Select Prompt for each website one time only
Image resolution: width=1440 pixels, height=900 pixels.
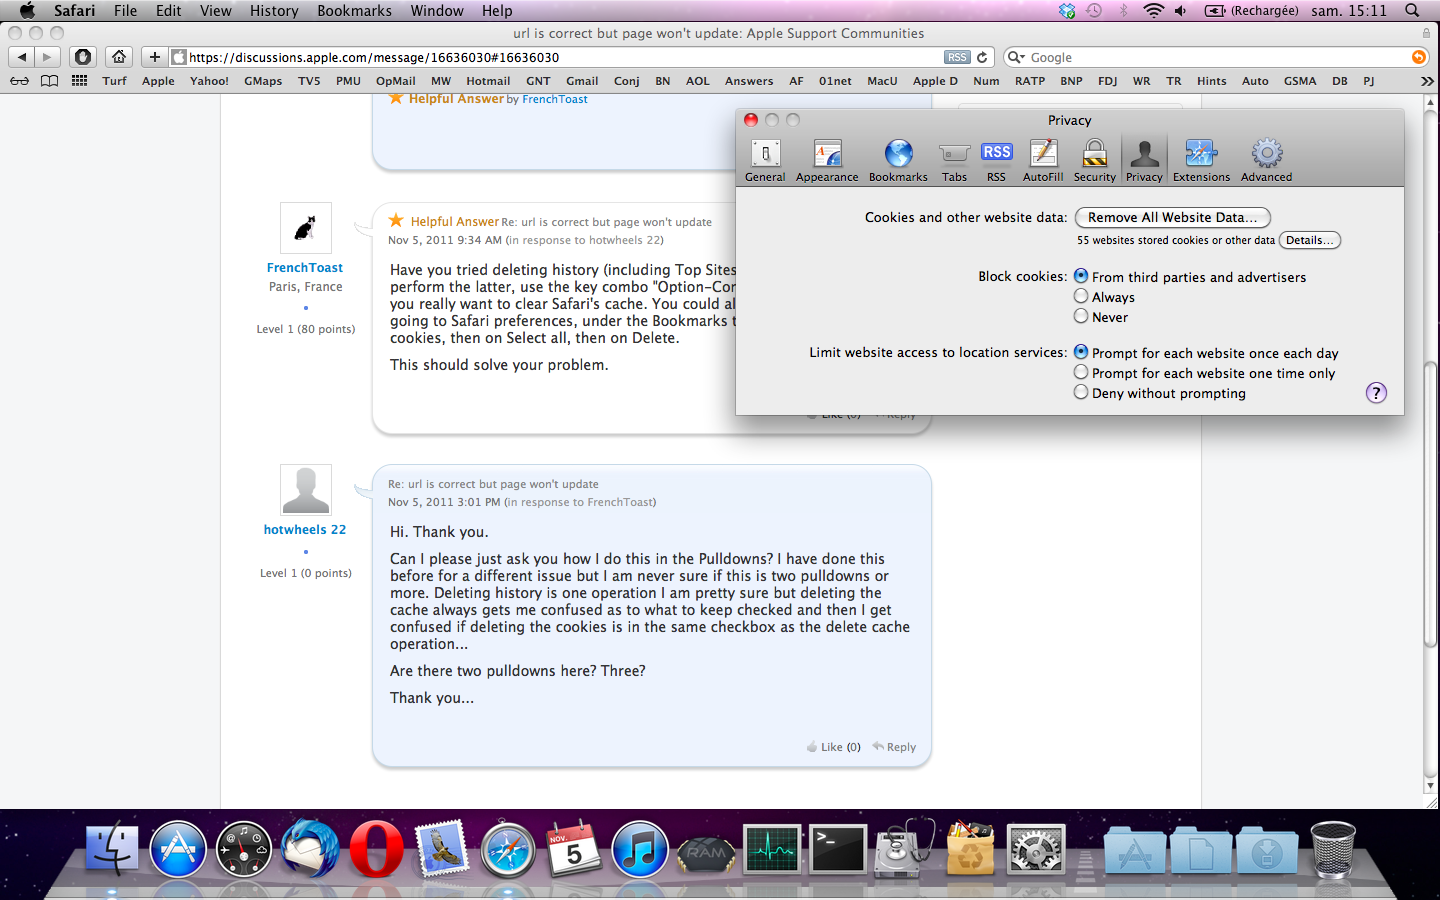coord(1081,372)
